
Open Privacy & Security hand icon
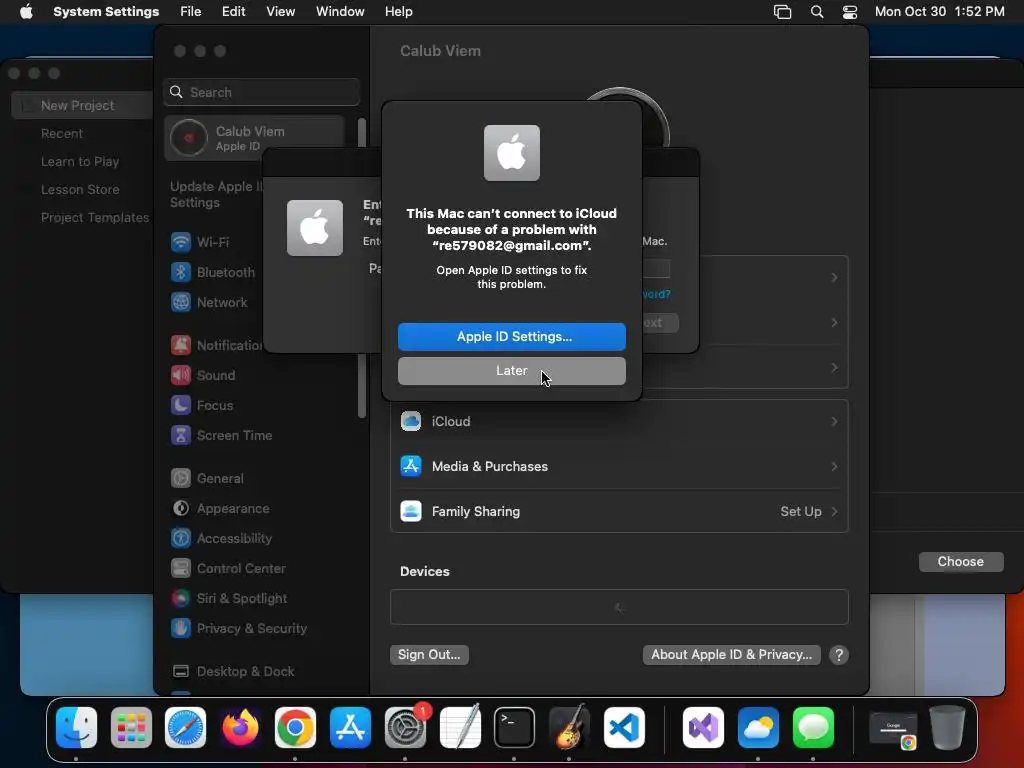181,628
